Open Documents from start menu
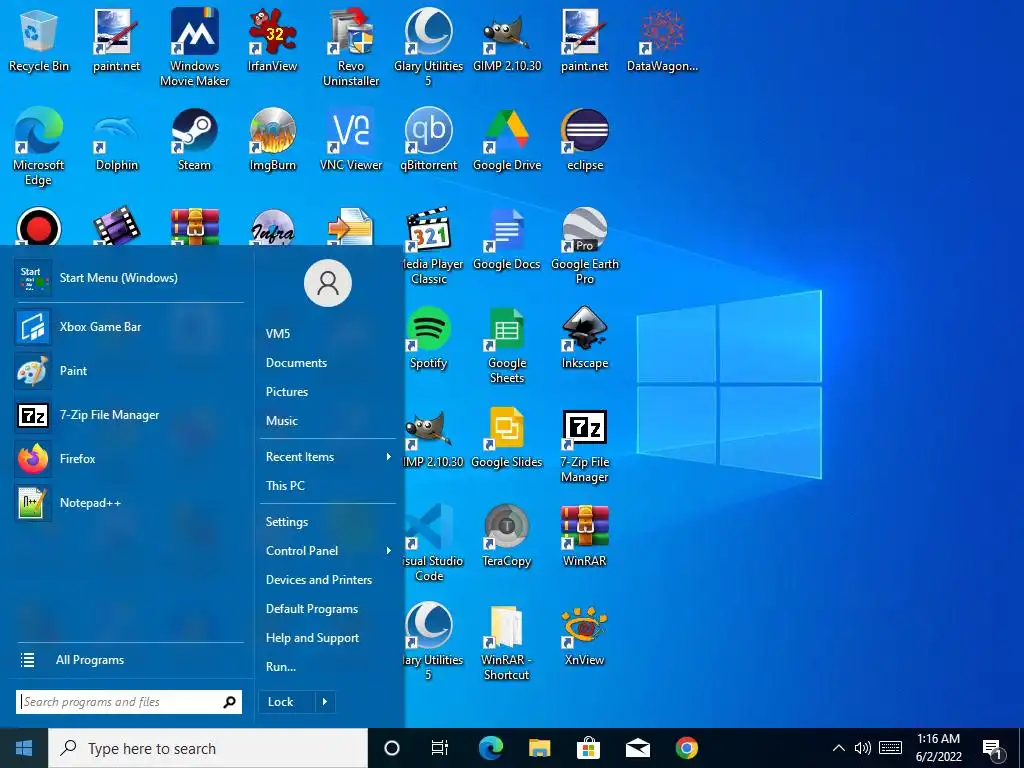Viewport: 1024px width, 768px height. pos(296,362)
